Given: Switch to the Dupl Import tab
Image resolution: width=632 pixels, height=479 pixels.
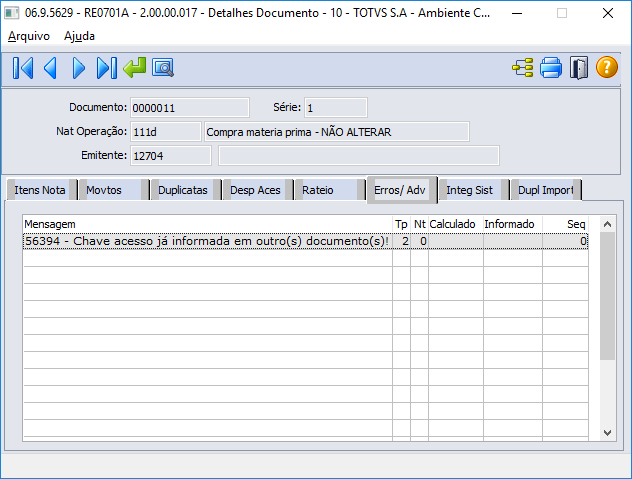Looking at the screenshot, I should [x=545, y=190].
